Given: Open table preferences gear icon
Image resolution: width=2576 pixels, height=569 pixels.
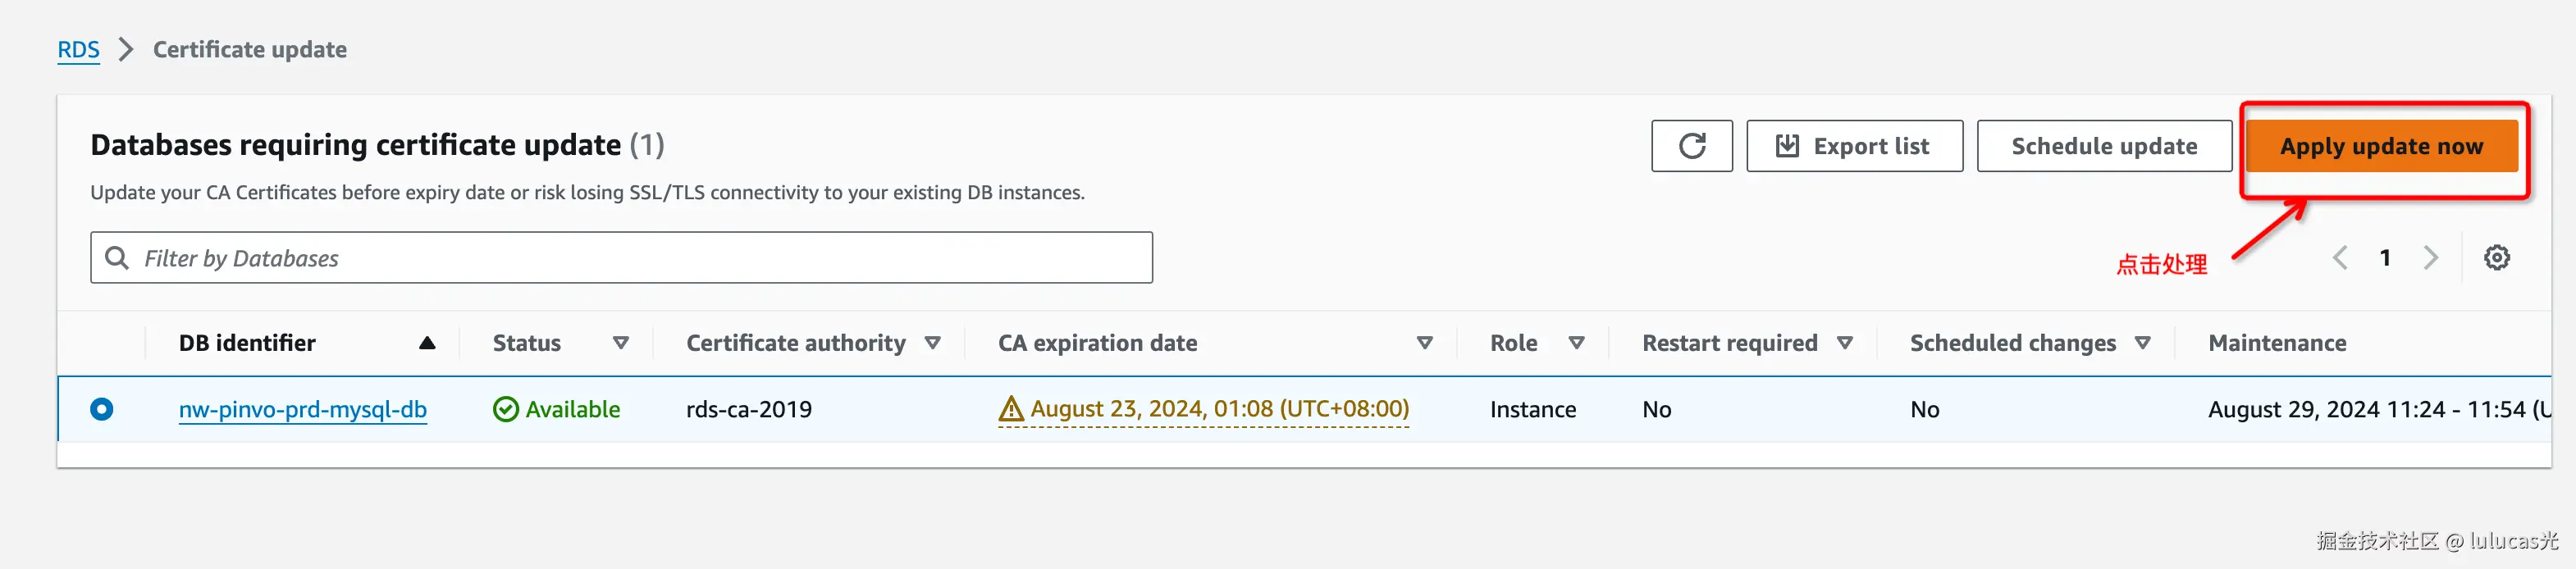Looking at the screenshot, I should click(x=2496, y=258).
